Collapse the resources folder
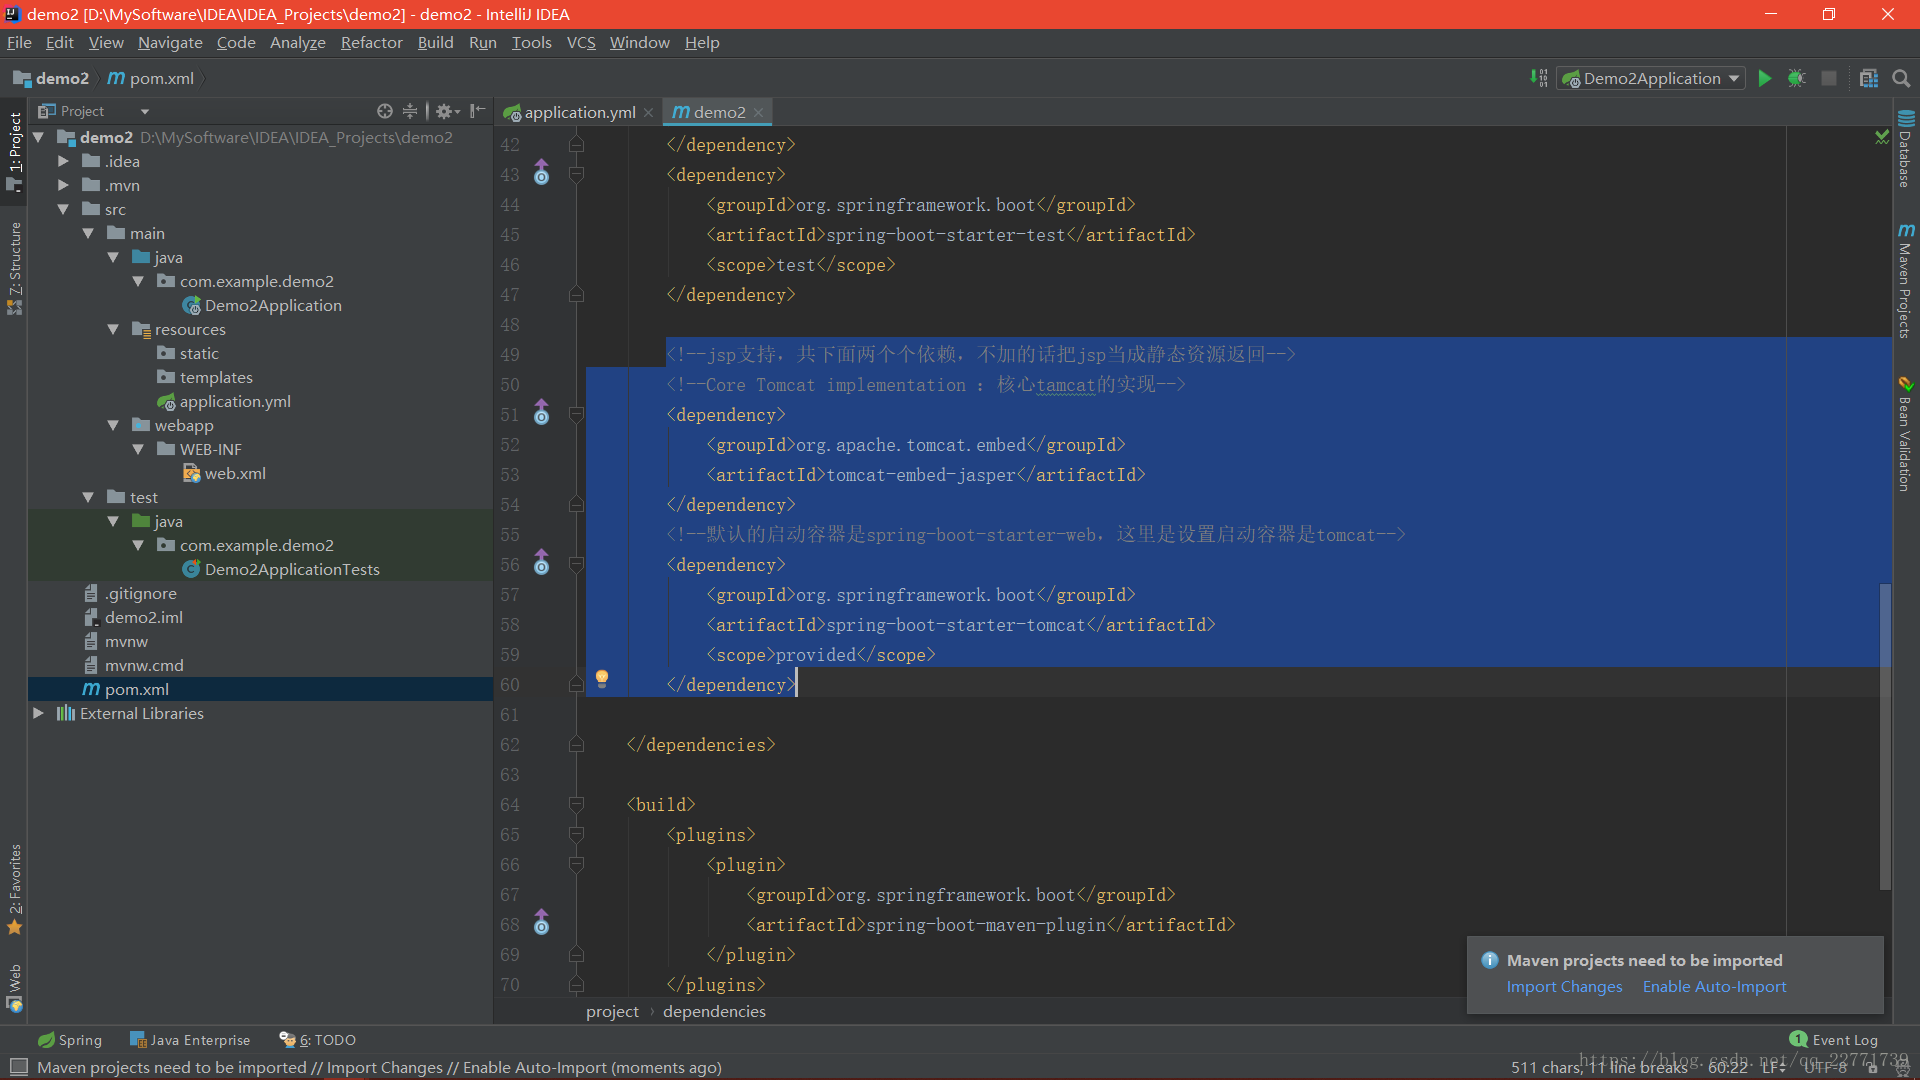 (x=113, y=329)
